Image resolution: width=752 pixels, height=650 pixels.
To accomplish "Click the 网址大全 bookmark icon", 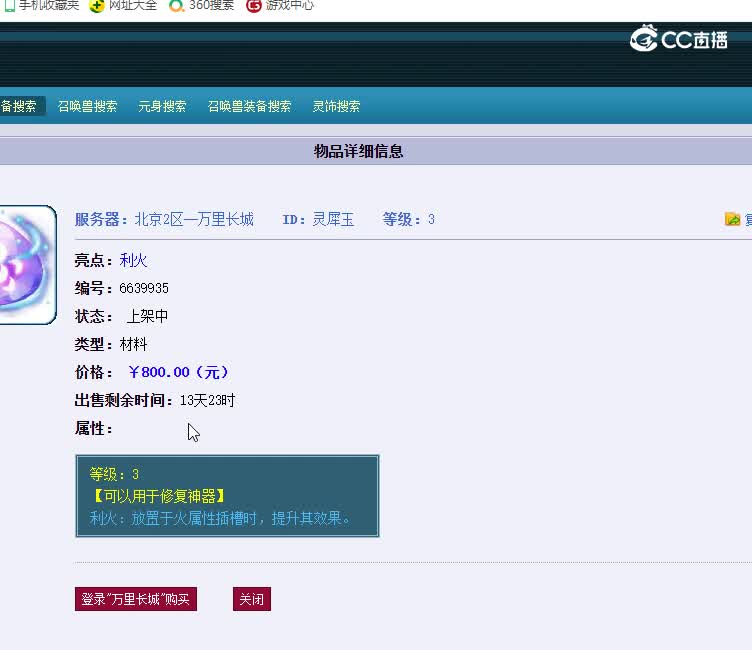I will (96, 6).
